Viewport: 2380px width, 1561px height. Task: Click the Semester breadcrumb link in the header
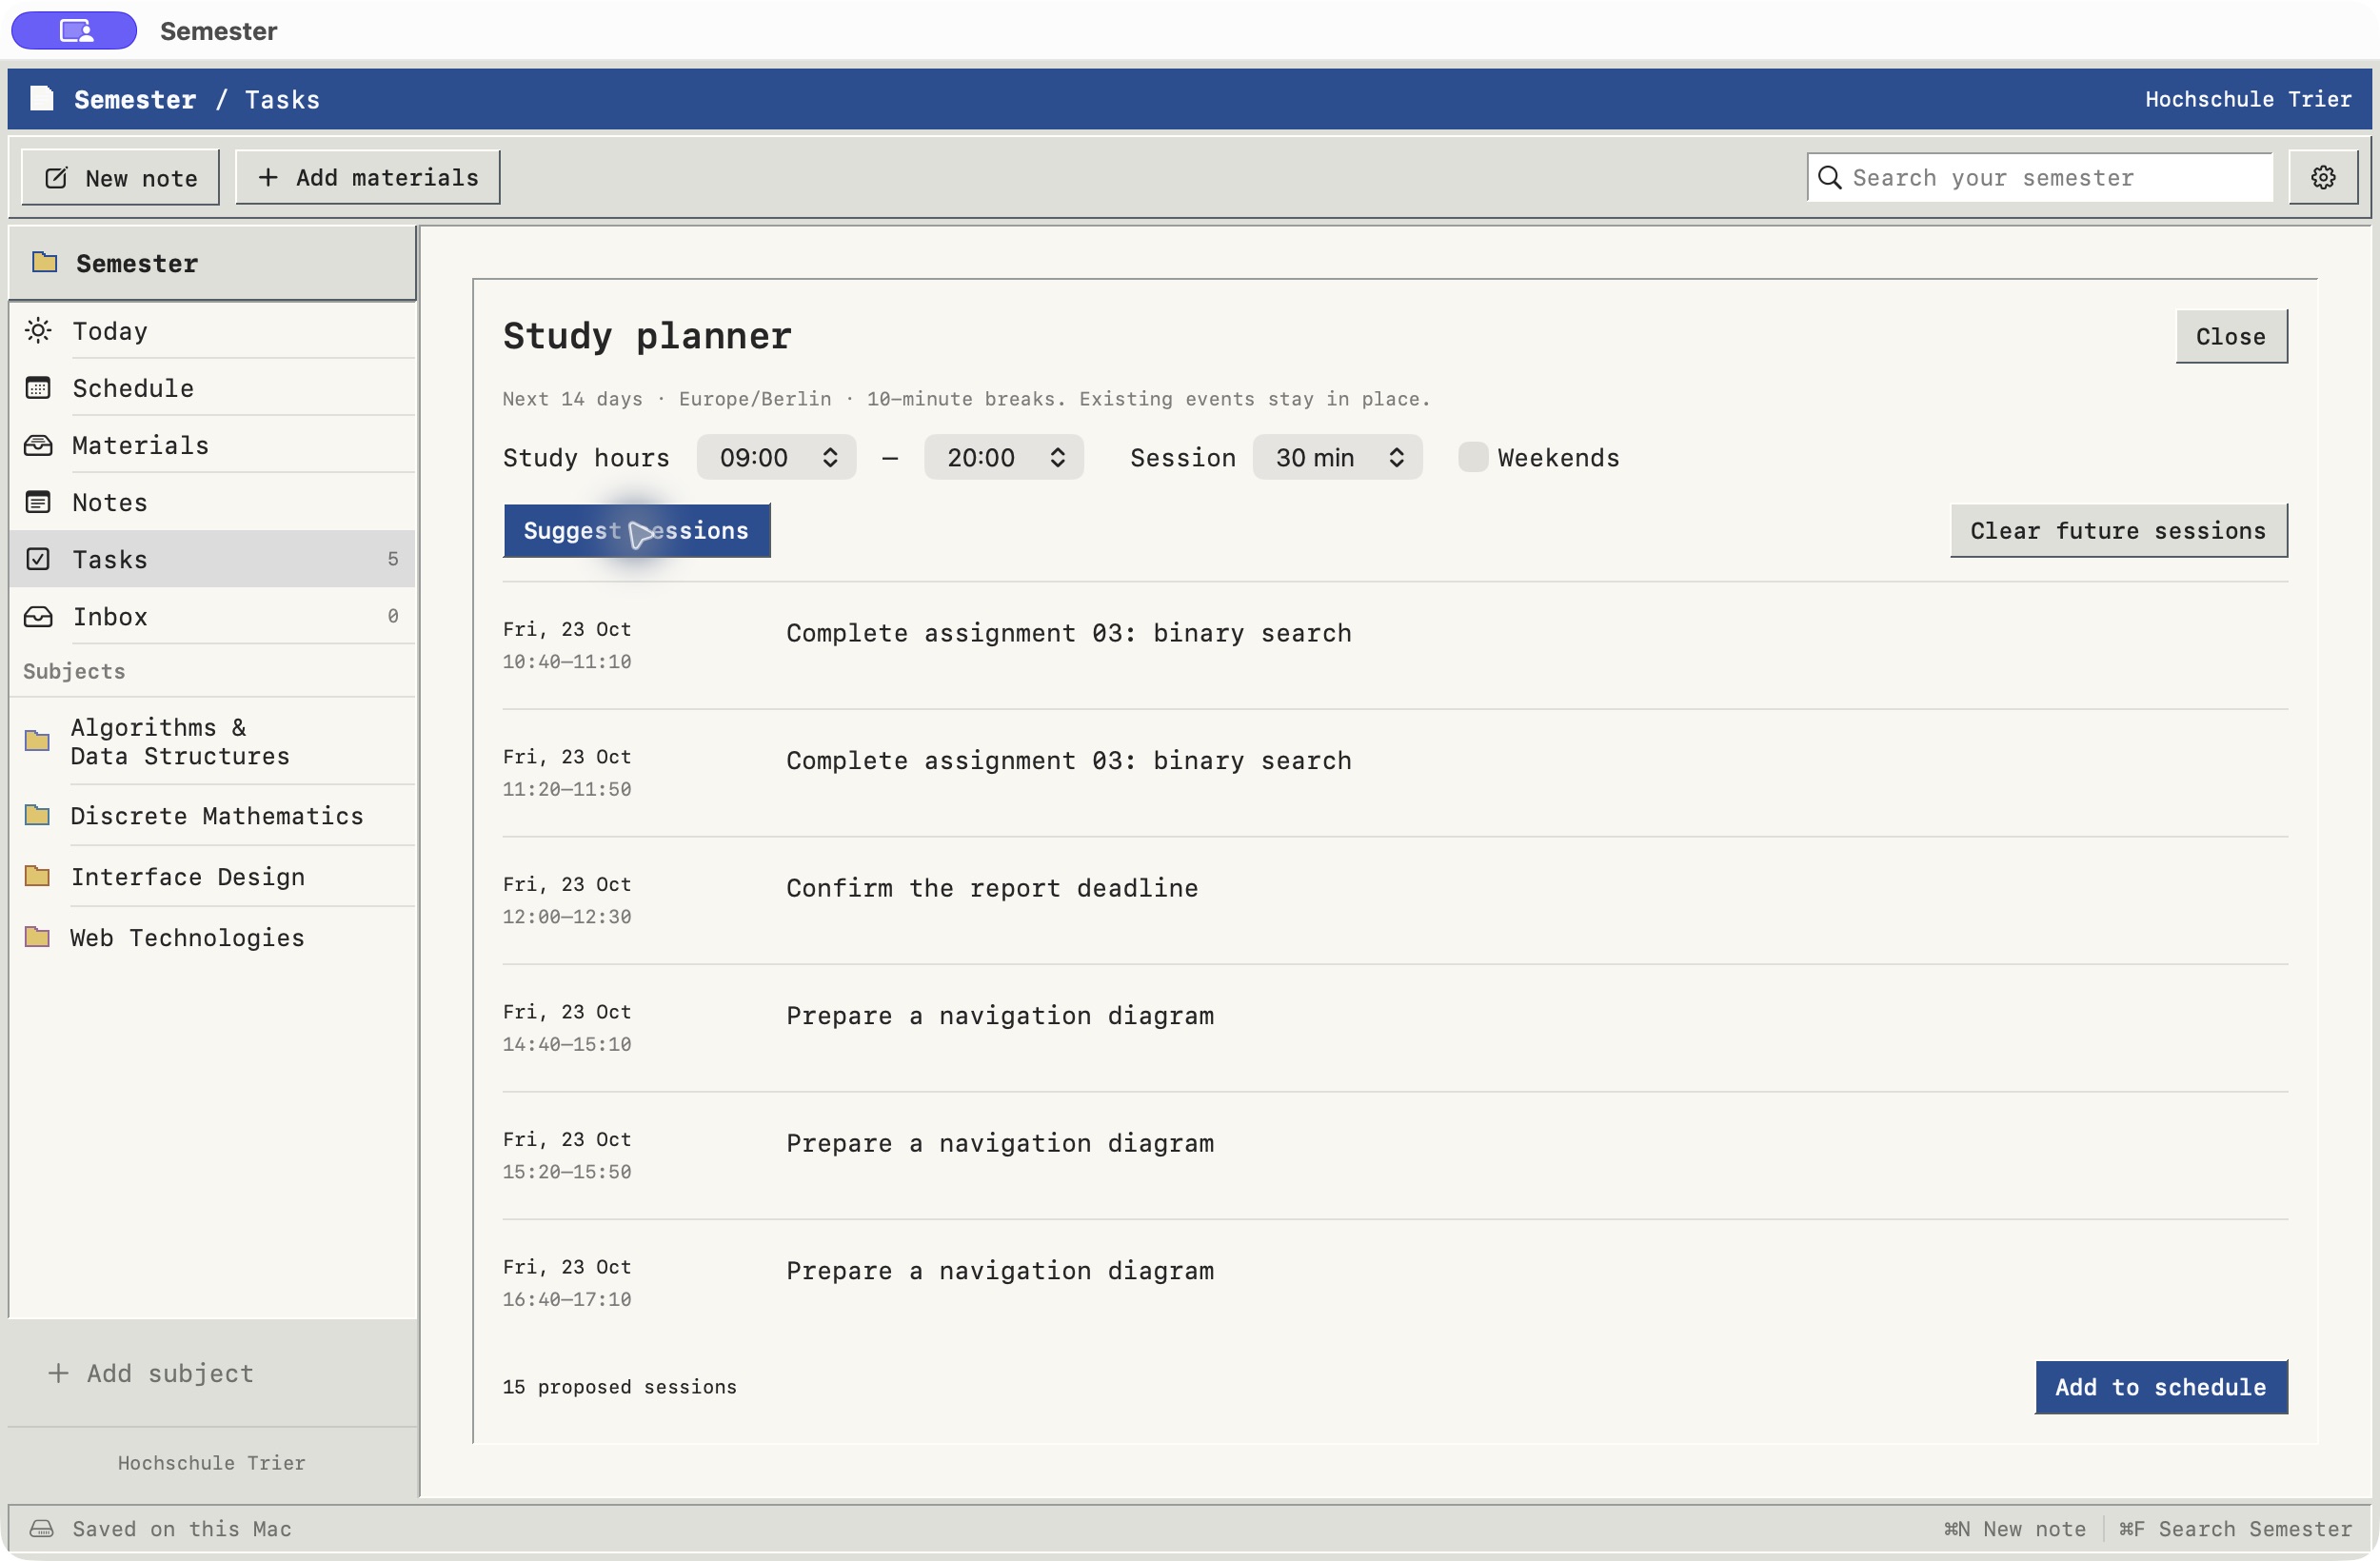pyautogui.click(x=134, y=99)
